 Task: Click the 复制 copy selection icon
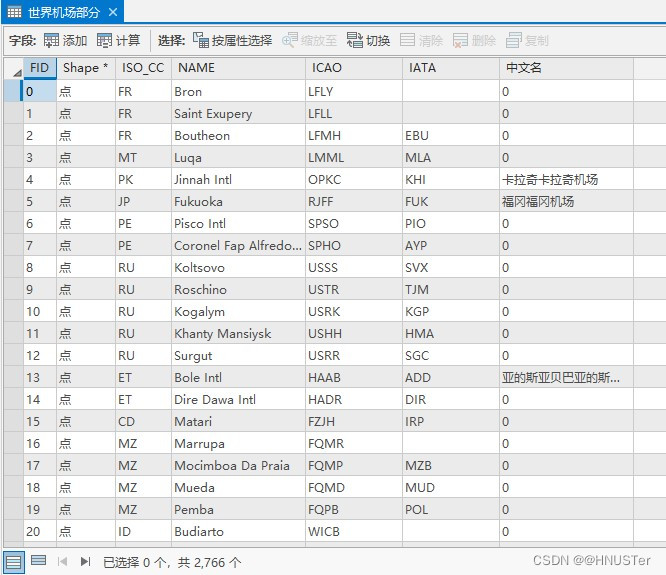[x=514, y=41]
